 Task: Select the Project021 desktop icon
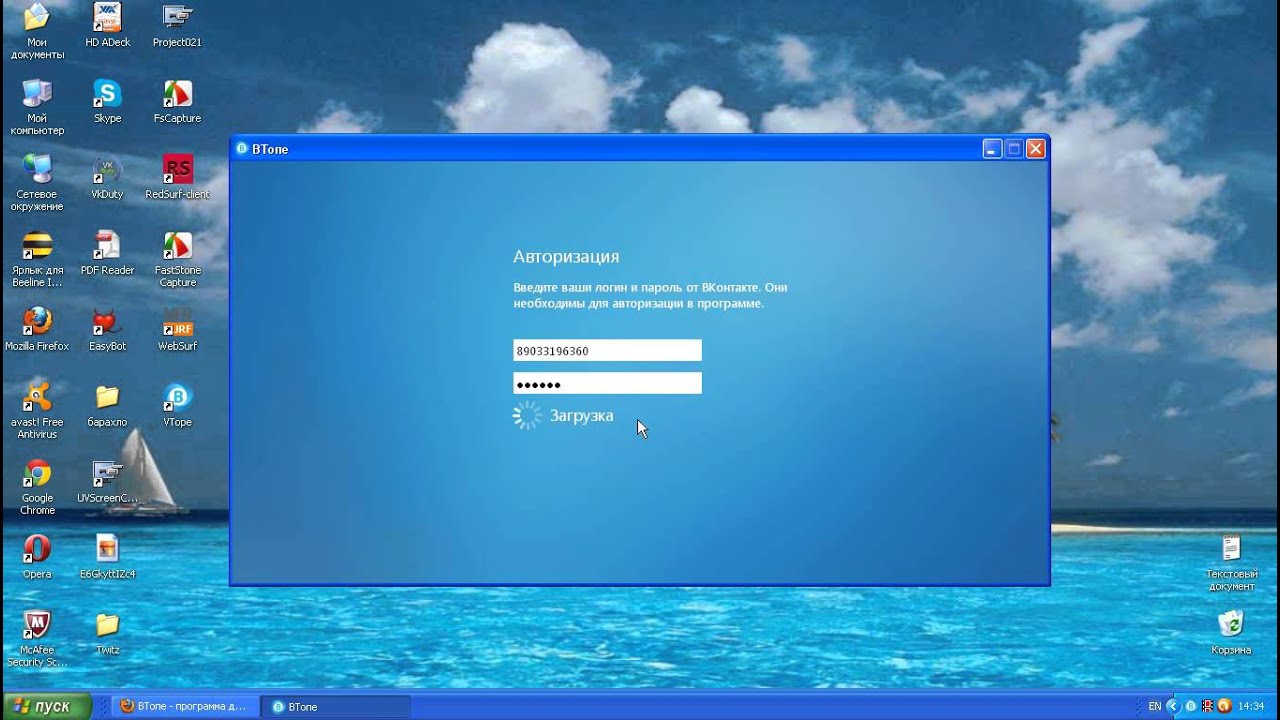click(177, 25)
